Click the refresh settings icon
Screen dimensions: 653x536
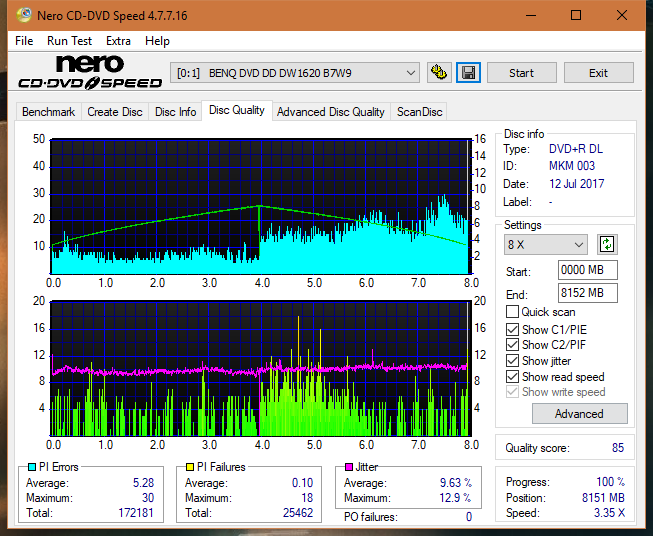coord(607,244)
